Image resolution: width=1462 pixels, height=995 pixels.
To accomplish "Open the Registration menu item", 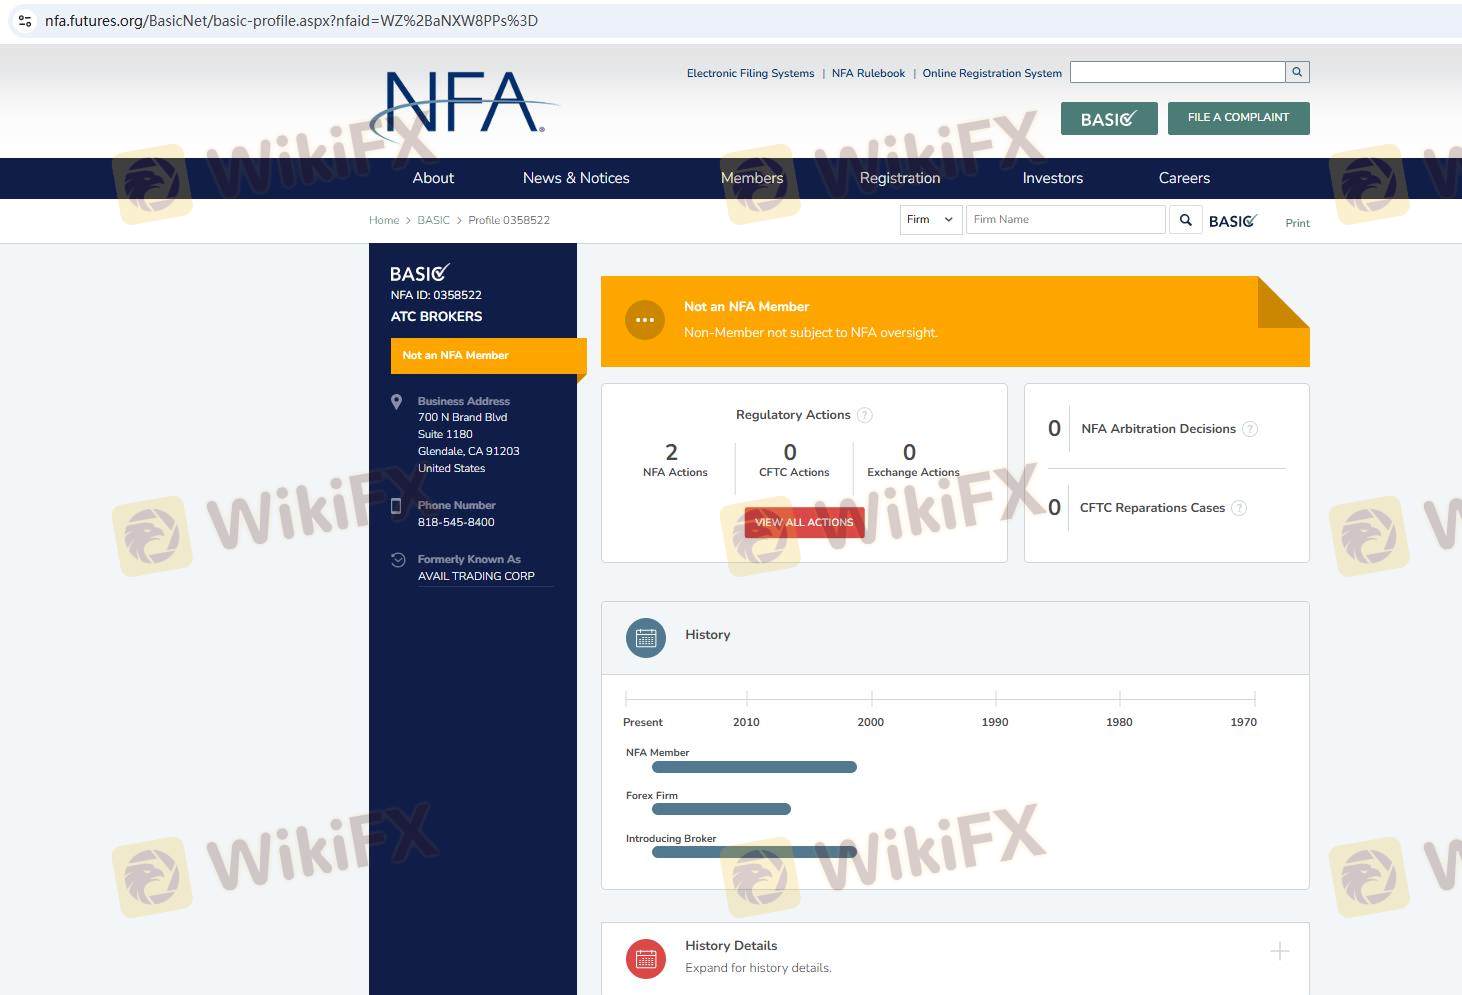I will [x=900, y=178].
